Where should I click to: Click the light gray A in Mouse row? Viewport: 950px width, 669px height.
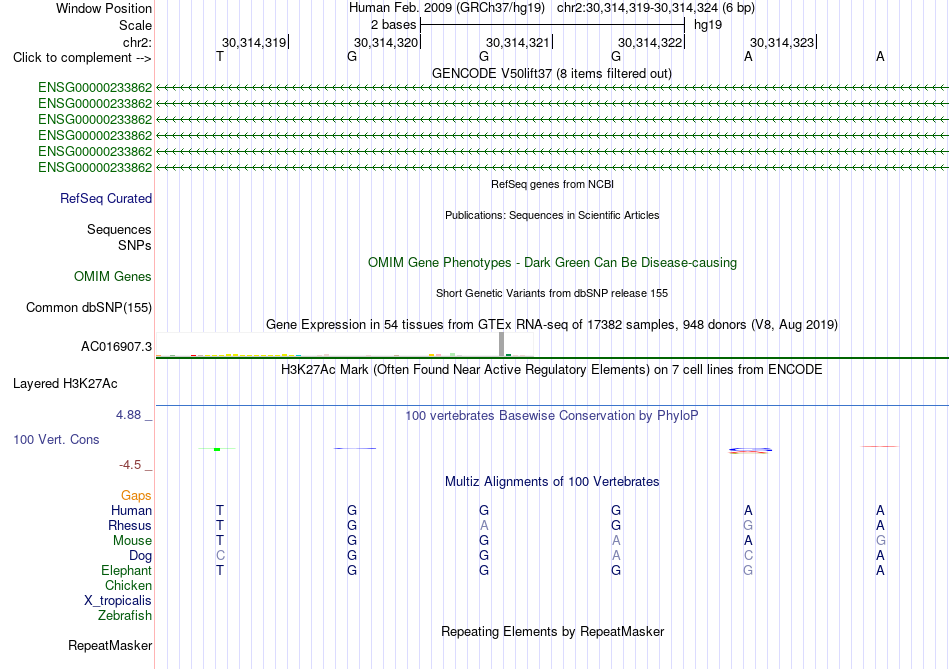pos(616,541)
